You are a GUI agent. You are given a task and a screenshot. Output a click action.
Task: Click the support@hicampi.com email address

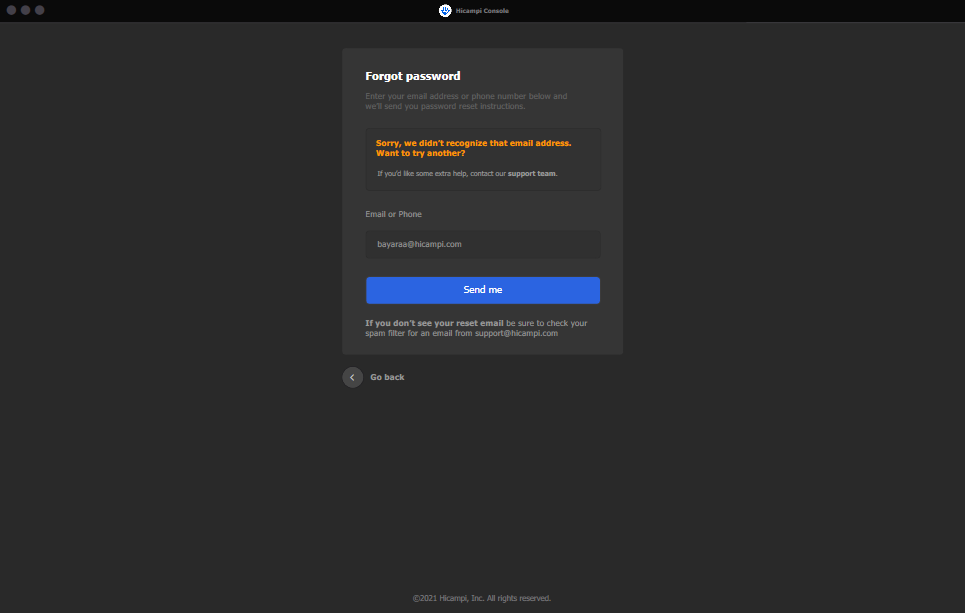pos(516,333)
